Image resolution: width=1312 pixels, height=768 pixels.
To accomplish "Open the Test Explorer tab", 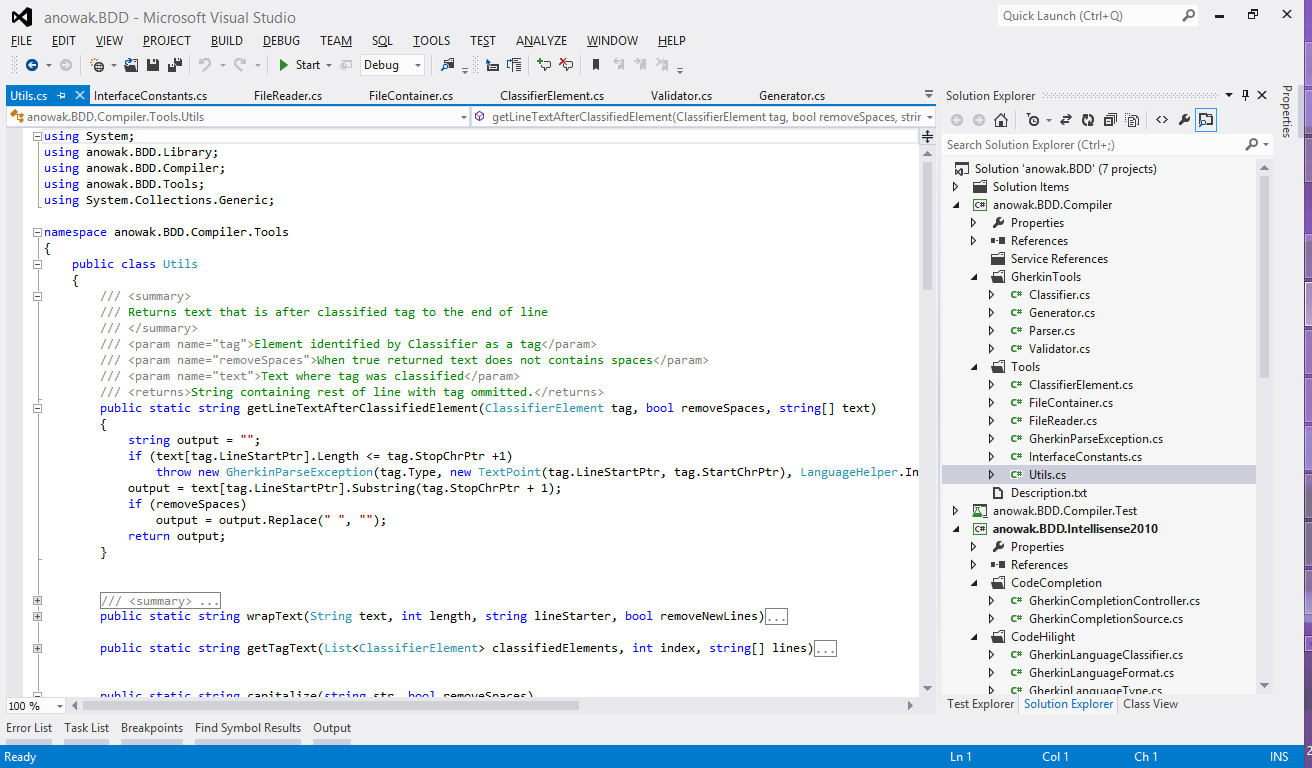I will pyautogui.click(x=980, y=704).
